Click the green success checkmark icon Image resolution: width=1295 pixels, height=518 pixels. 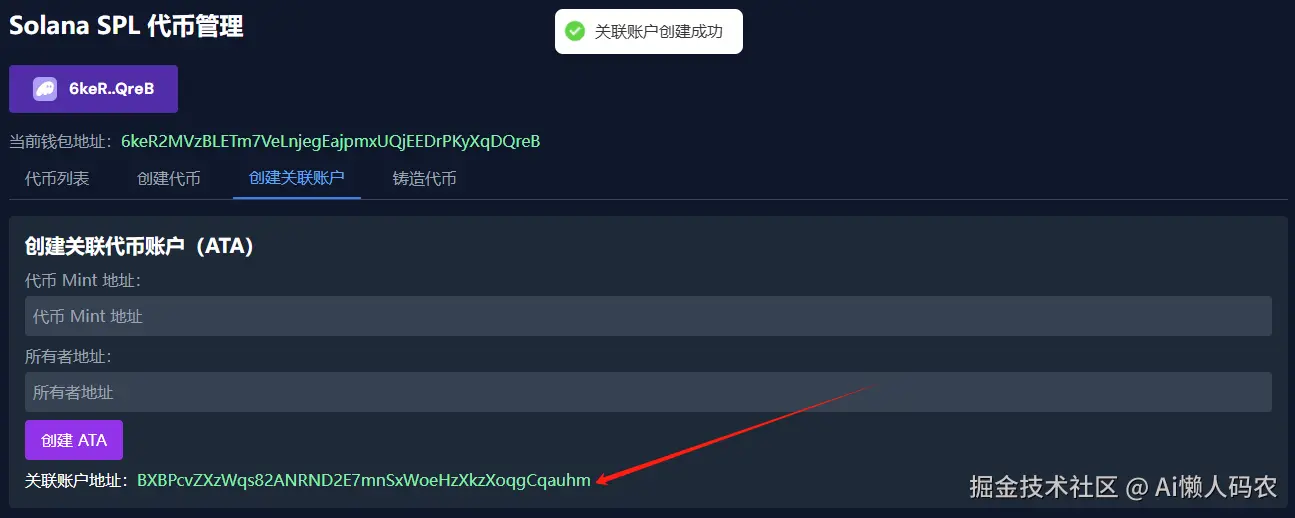pos(575,32)
